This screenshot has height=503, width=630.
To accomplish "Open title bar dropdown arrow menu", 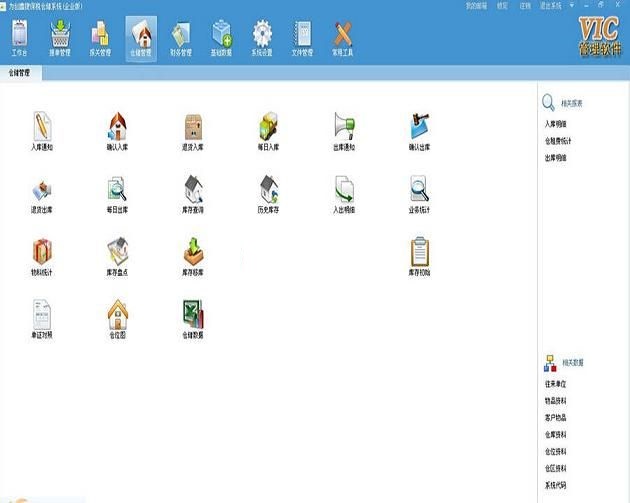I will click(572, 6).
